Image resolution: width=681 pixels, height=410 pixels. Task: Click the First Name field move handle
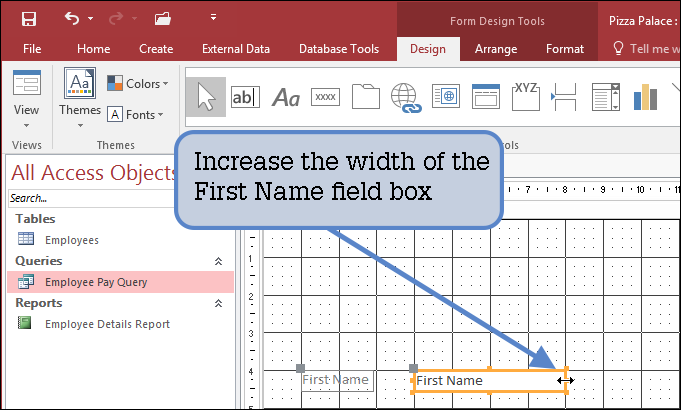click(x=413, y=368)
